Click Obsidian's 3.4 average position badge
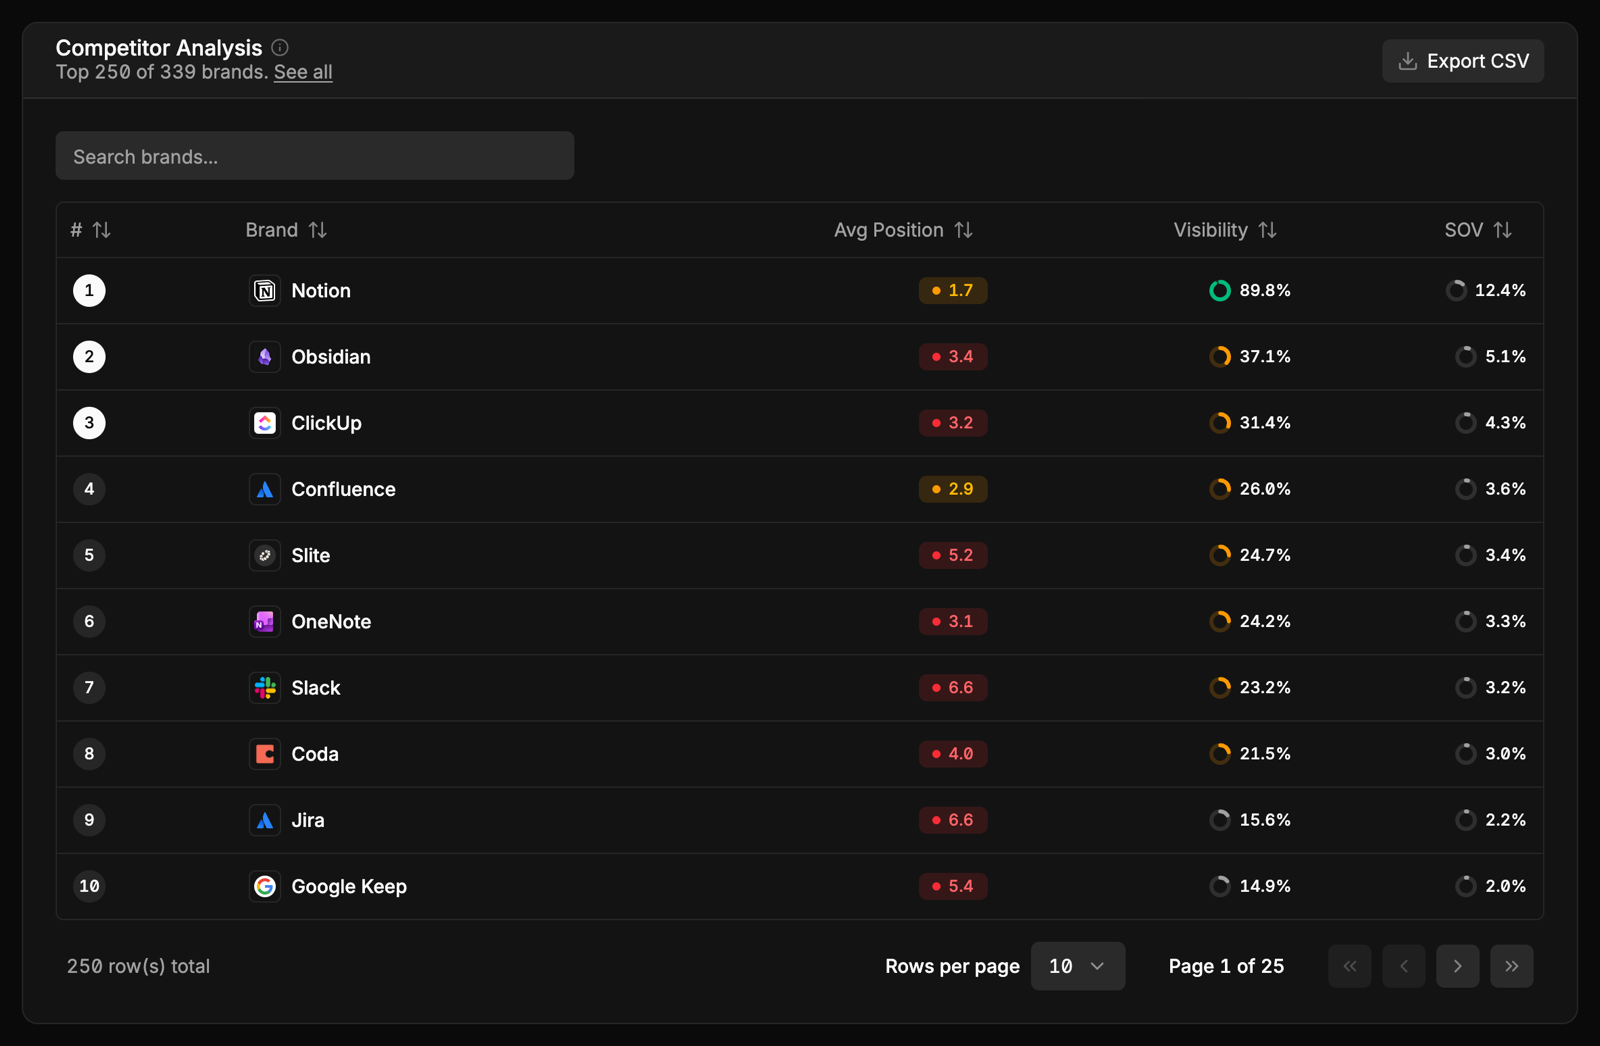 pos(953,357)
